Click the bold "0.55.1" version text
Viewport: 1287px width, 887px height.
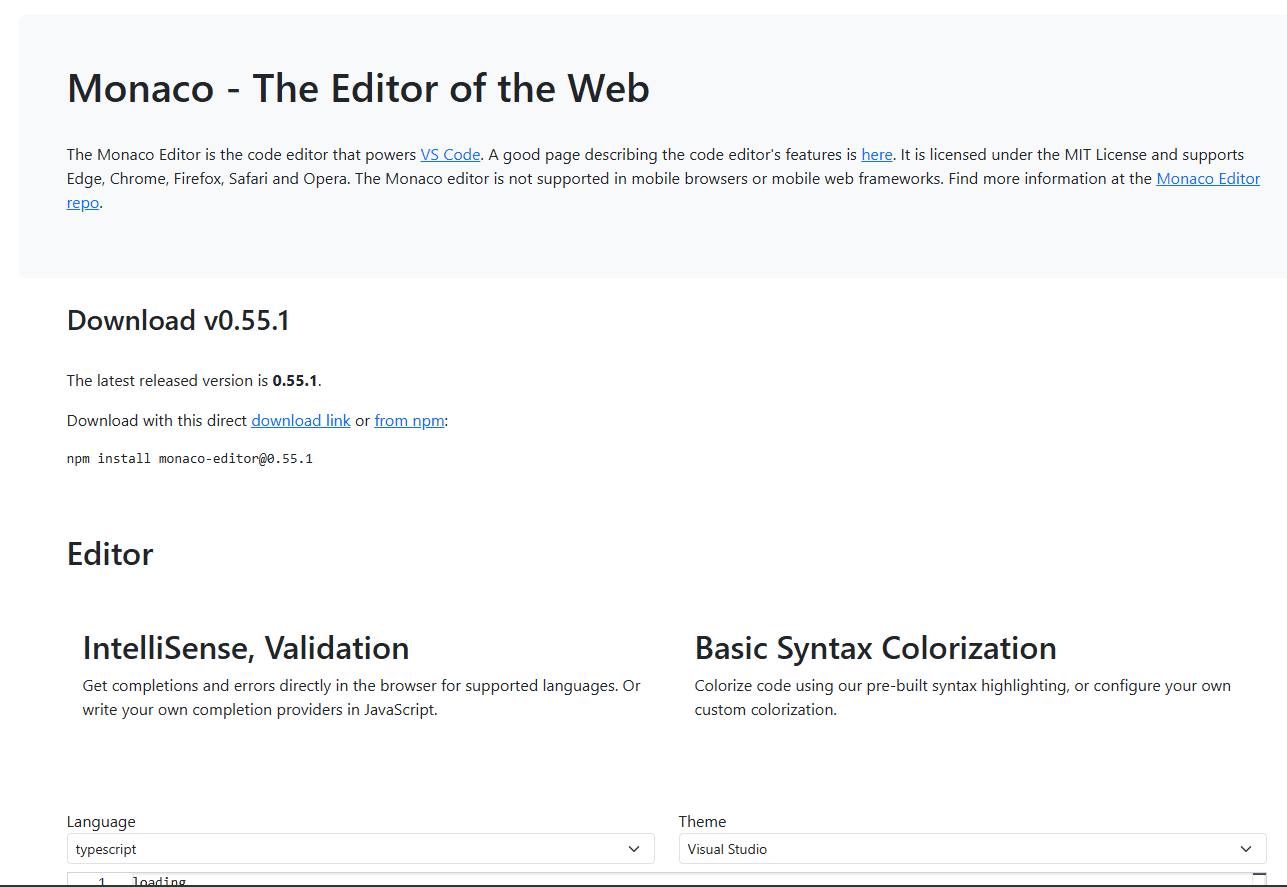[x=294, y=380]
